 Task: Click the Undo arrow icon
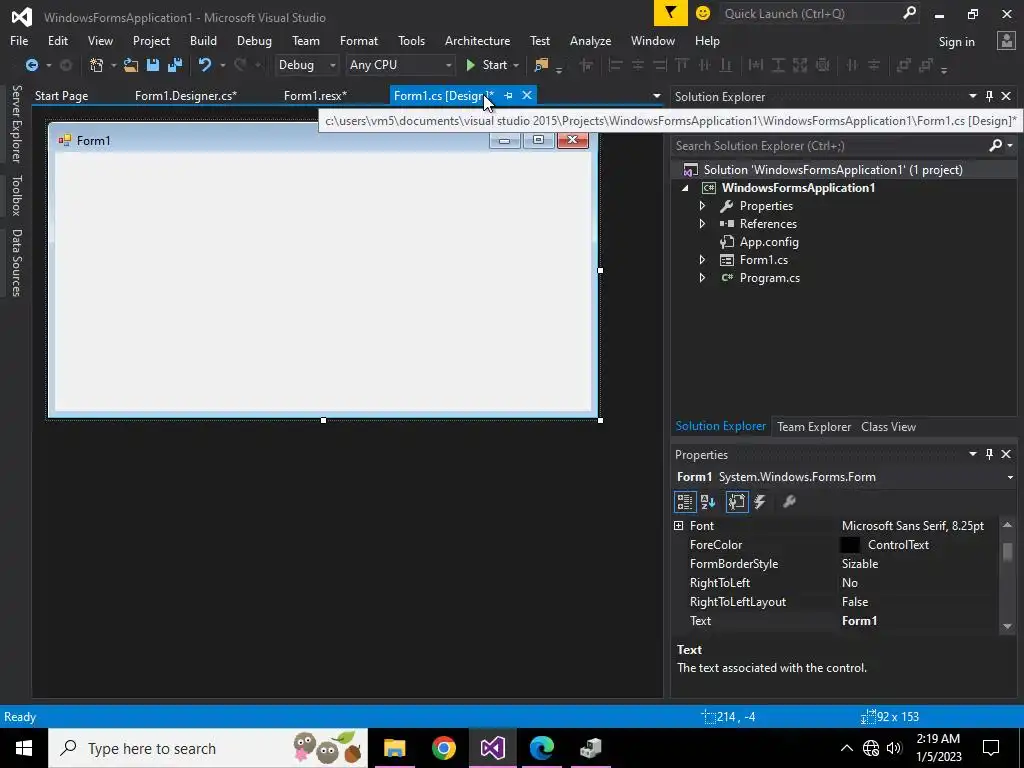coord(204,65)
